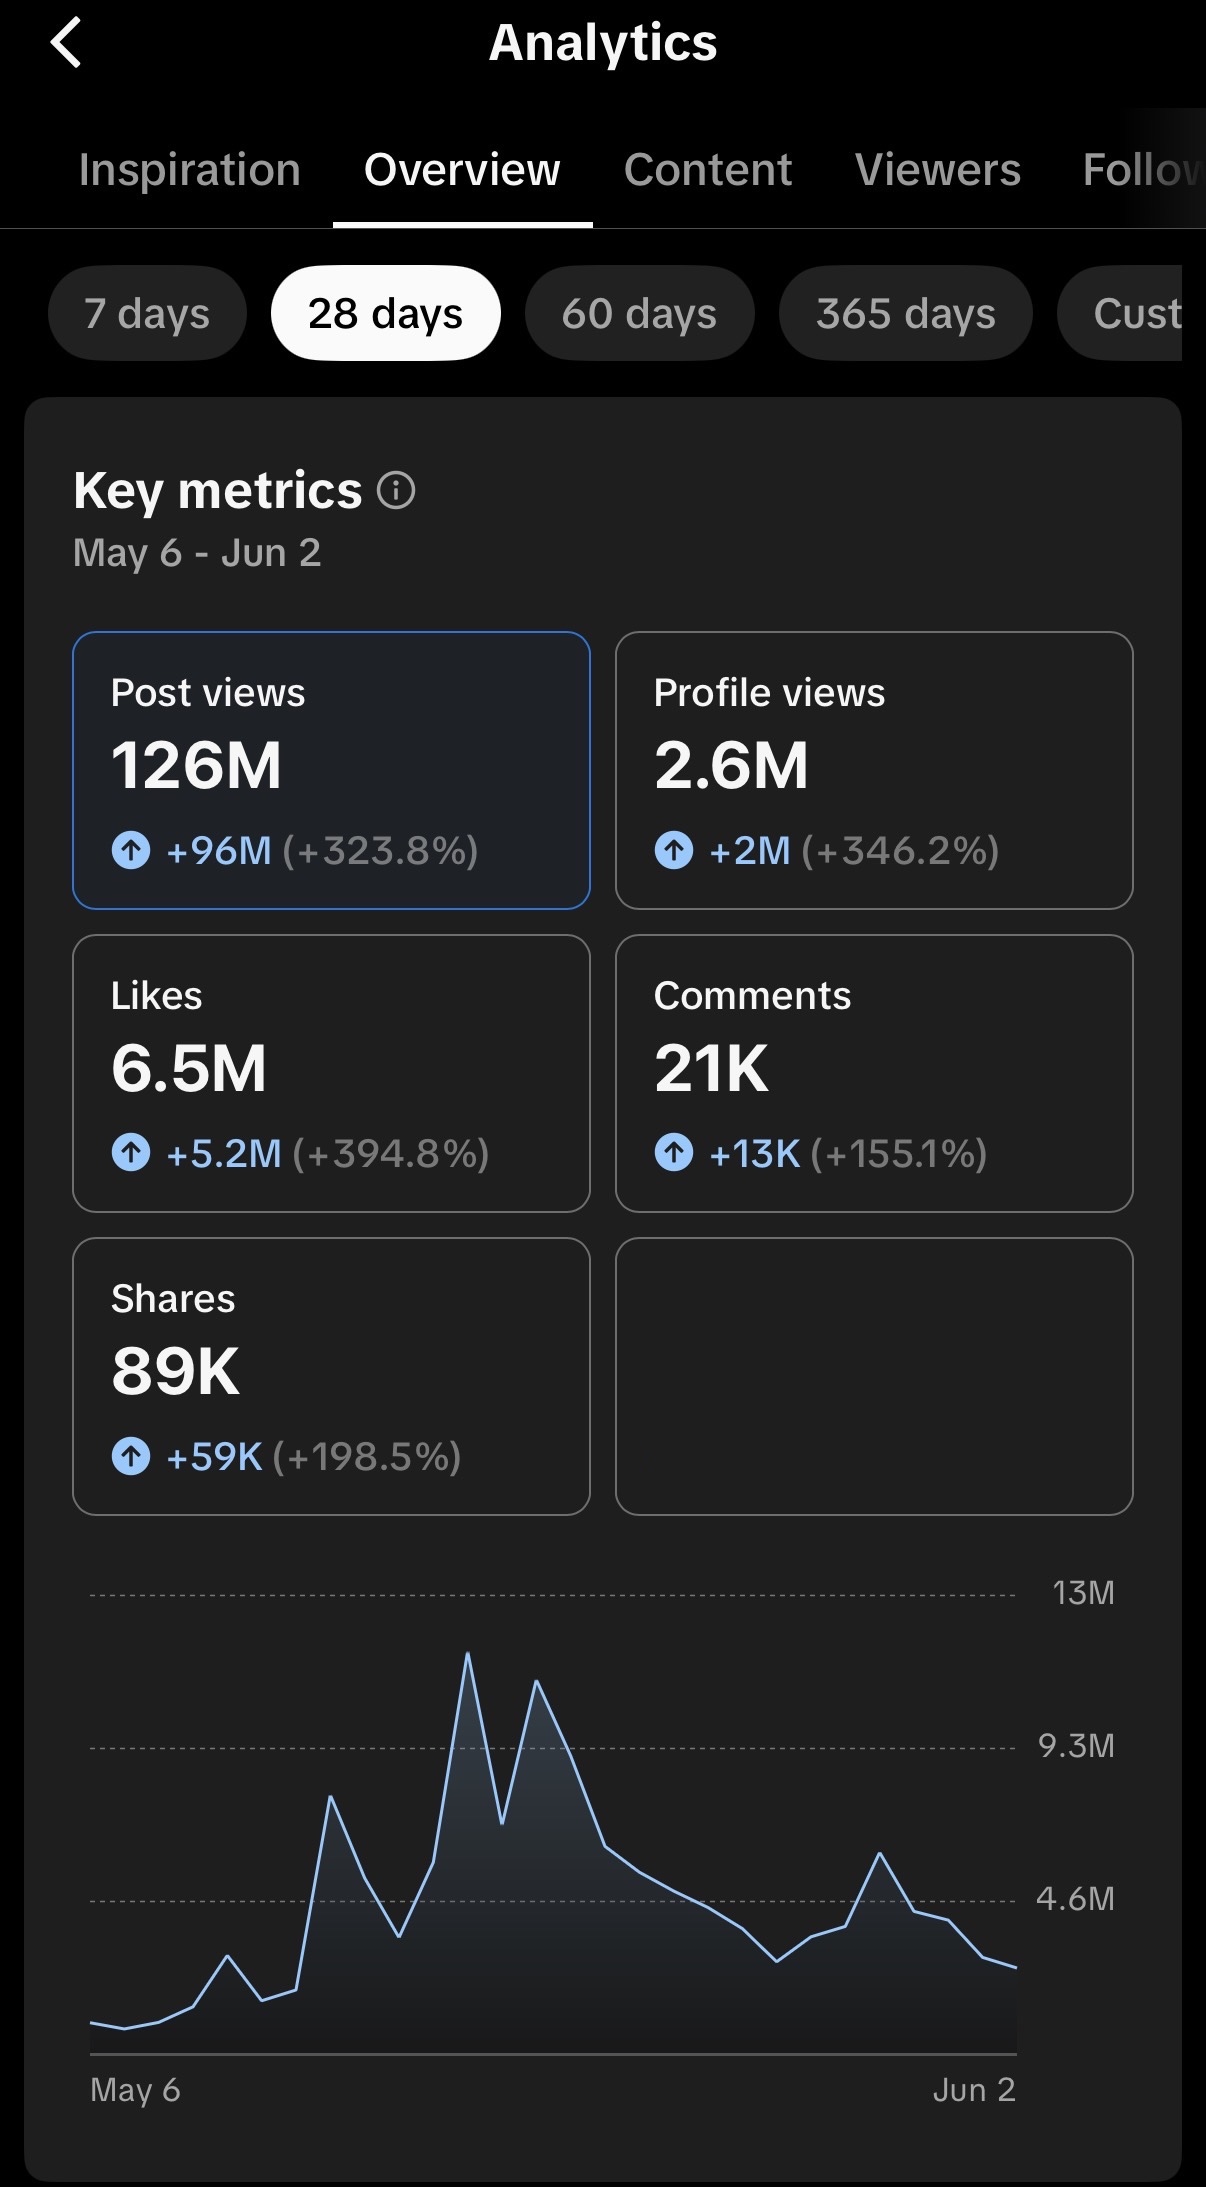Select the Shares metric card
Image resolution: width=1206 pixels, height=2187 pixels.
pyautogui.click(x=331, y=1376)
